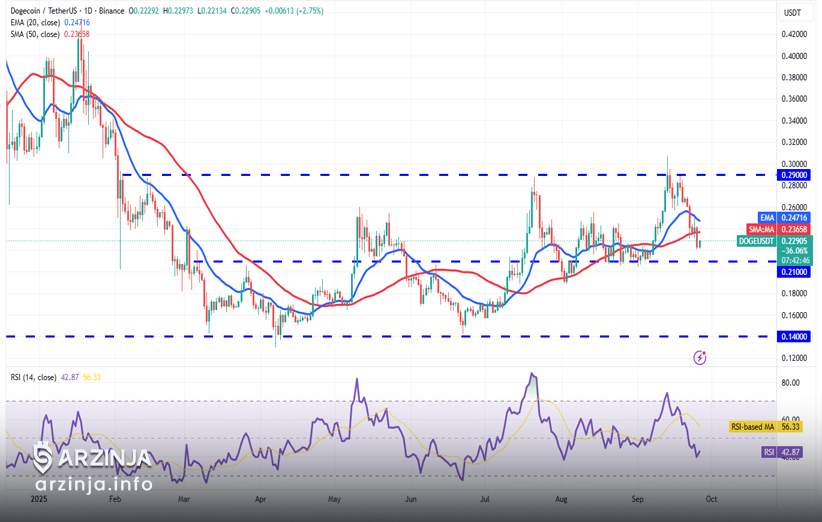Open the arzinja.info website link

point(93,485)
